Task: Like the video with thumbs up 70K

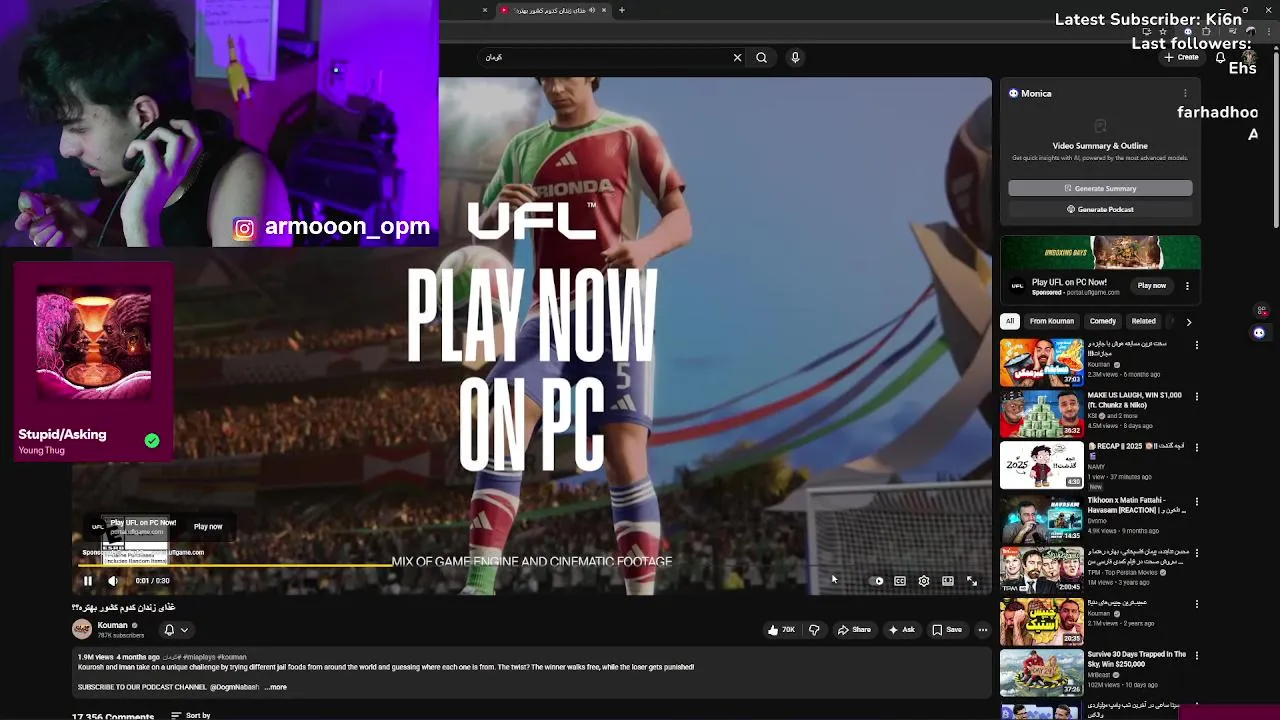Action: (780, 630)
